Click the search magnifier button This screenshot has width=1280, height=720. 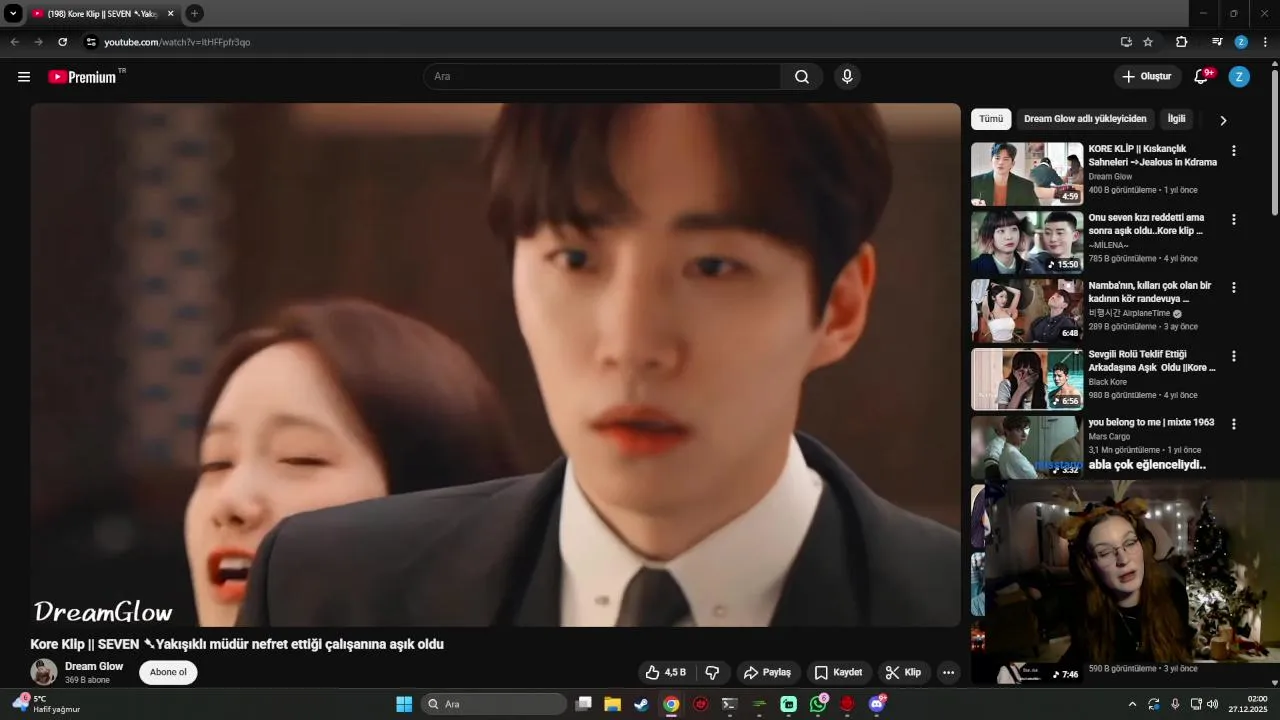(x=802, y=77)
